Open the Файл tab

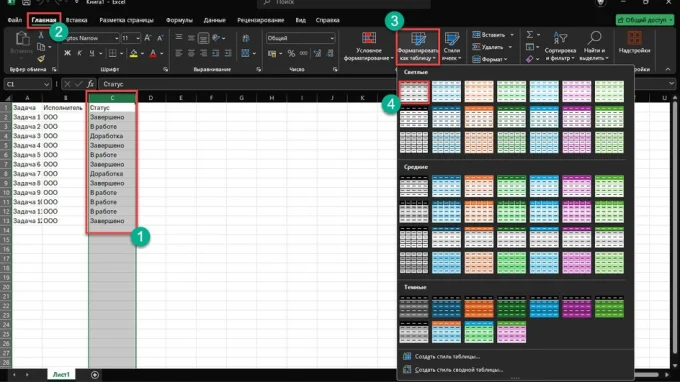[x=15, y=20]
